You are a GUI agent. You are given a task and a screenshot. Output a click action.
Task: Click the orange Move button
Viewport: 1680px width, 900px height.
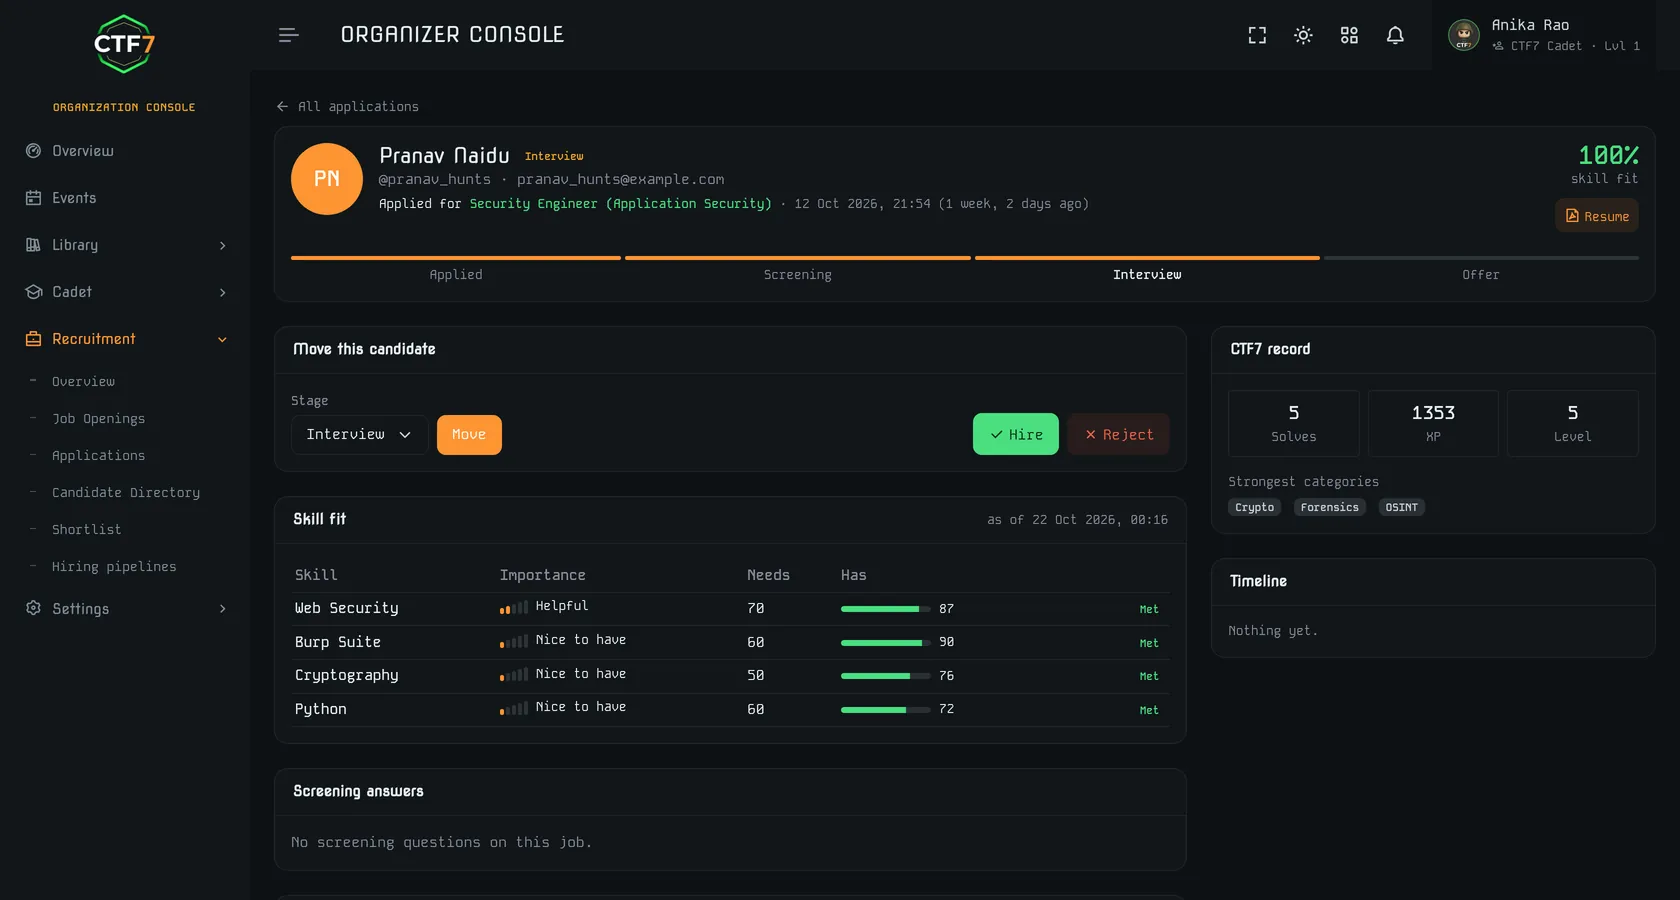click(x=469, y=435)
